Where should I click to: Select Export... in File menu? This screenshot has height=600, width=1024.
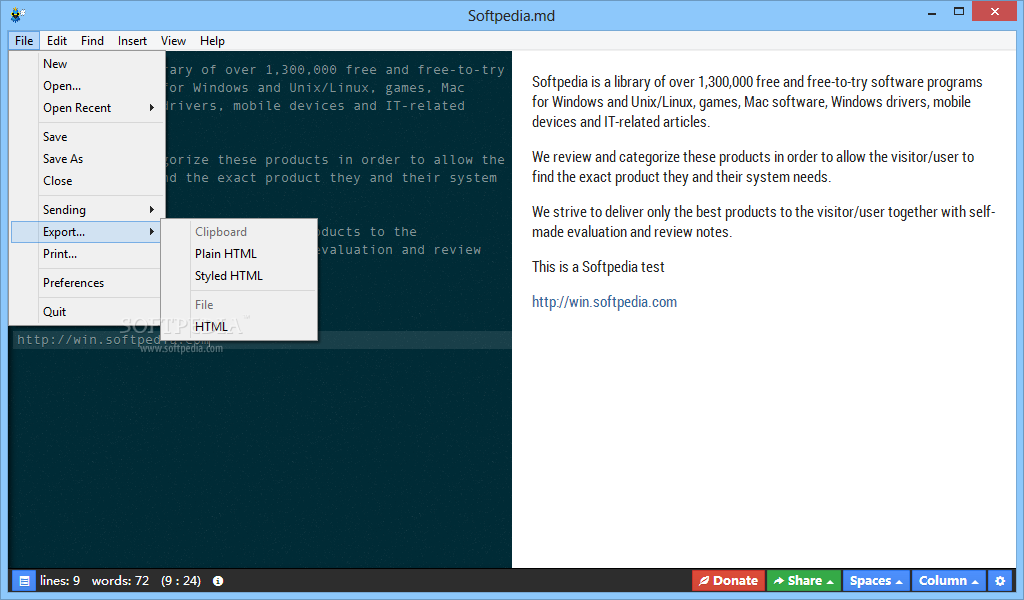pyautogui.click(x=86, y=232)
